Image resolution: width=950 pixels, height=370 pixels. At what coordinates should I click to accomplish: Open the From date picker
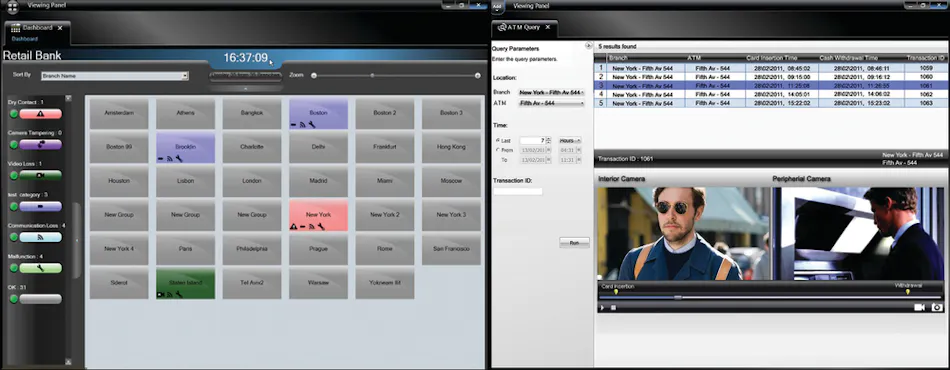549,150
